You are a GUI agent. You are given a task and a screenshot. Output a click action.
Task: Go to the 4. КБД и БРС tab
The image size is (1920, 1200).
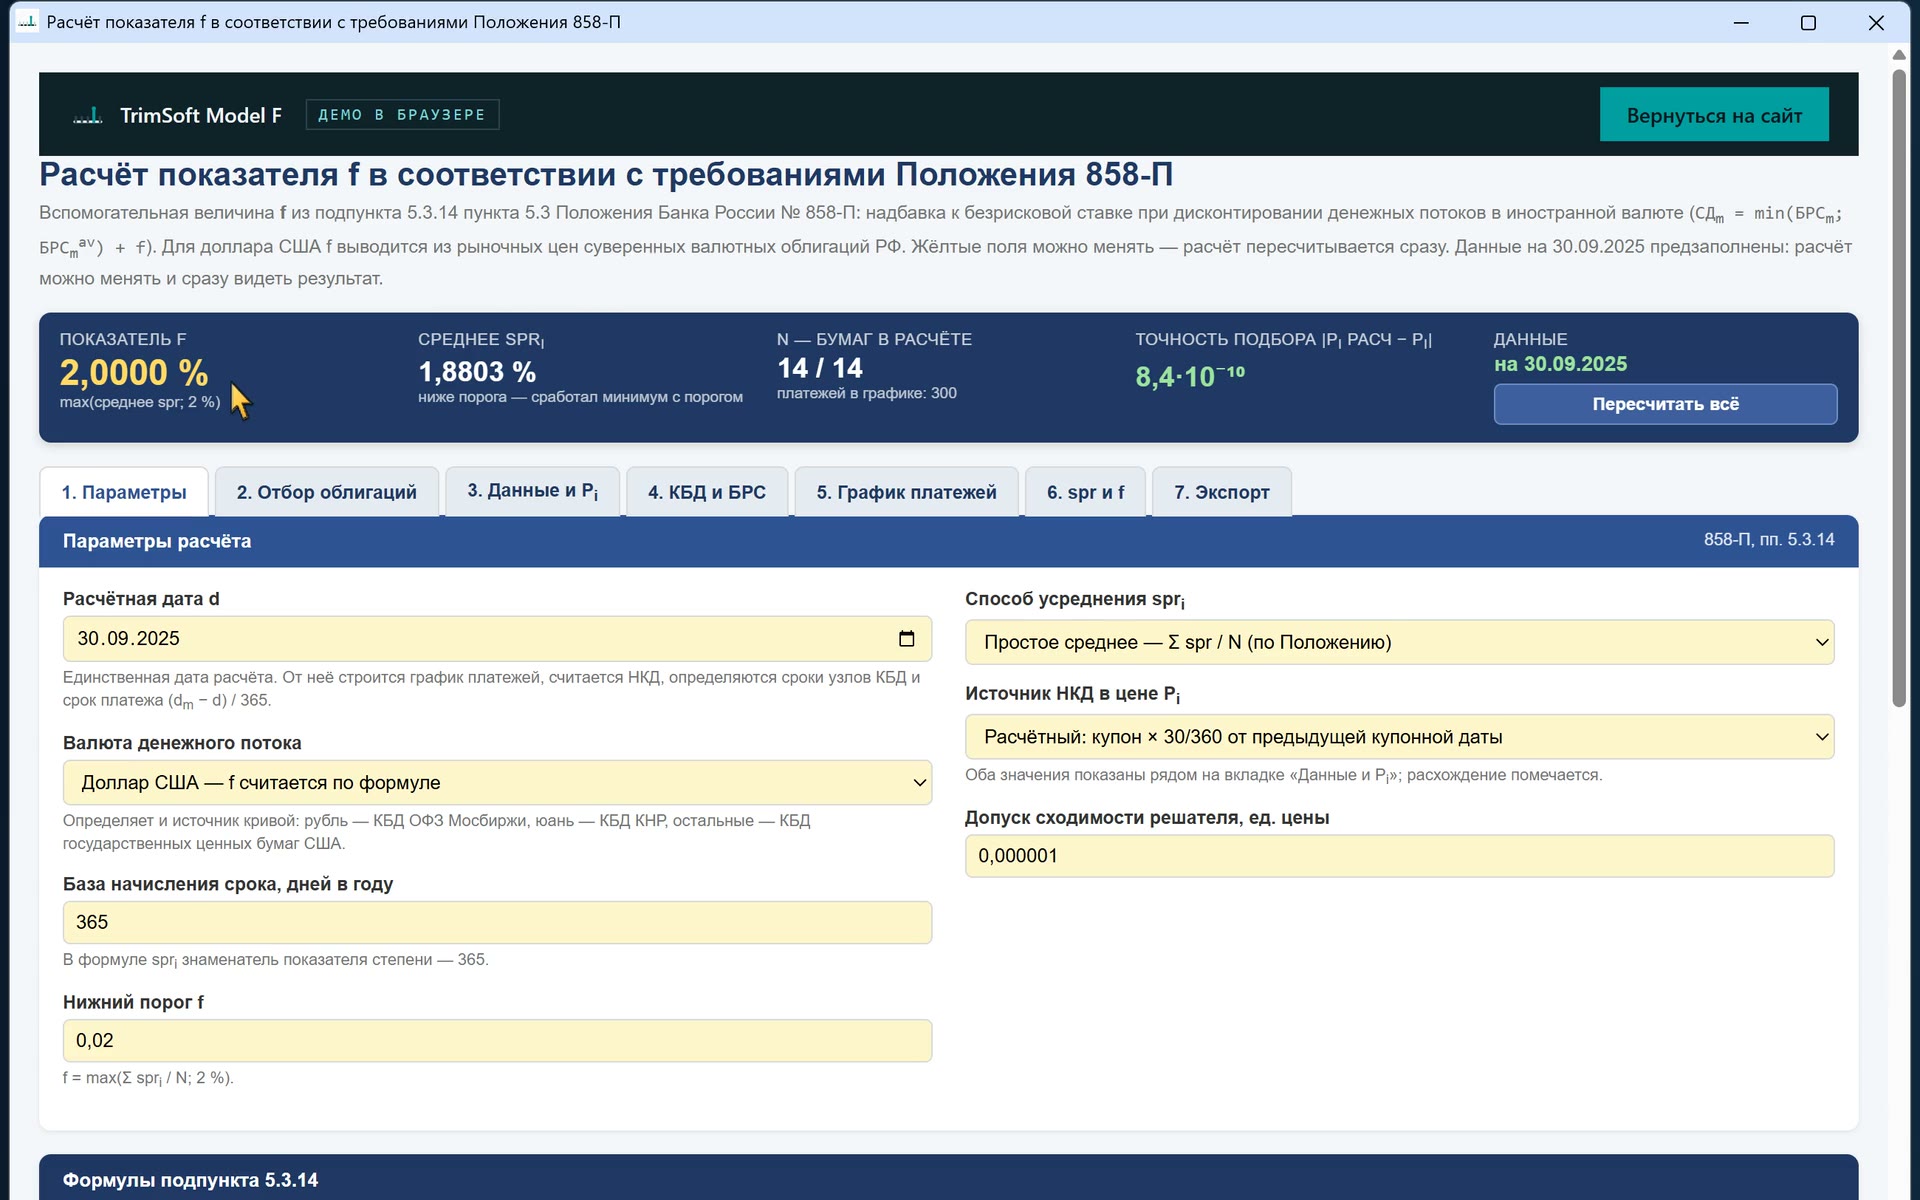pyautogui.click(x=707, y=492)
